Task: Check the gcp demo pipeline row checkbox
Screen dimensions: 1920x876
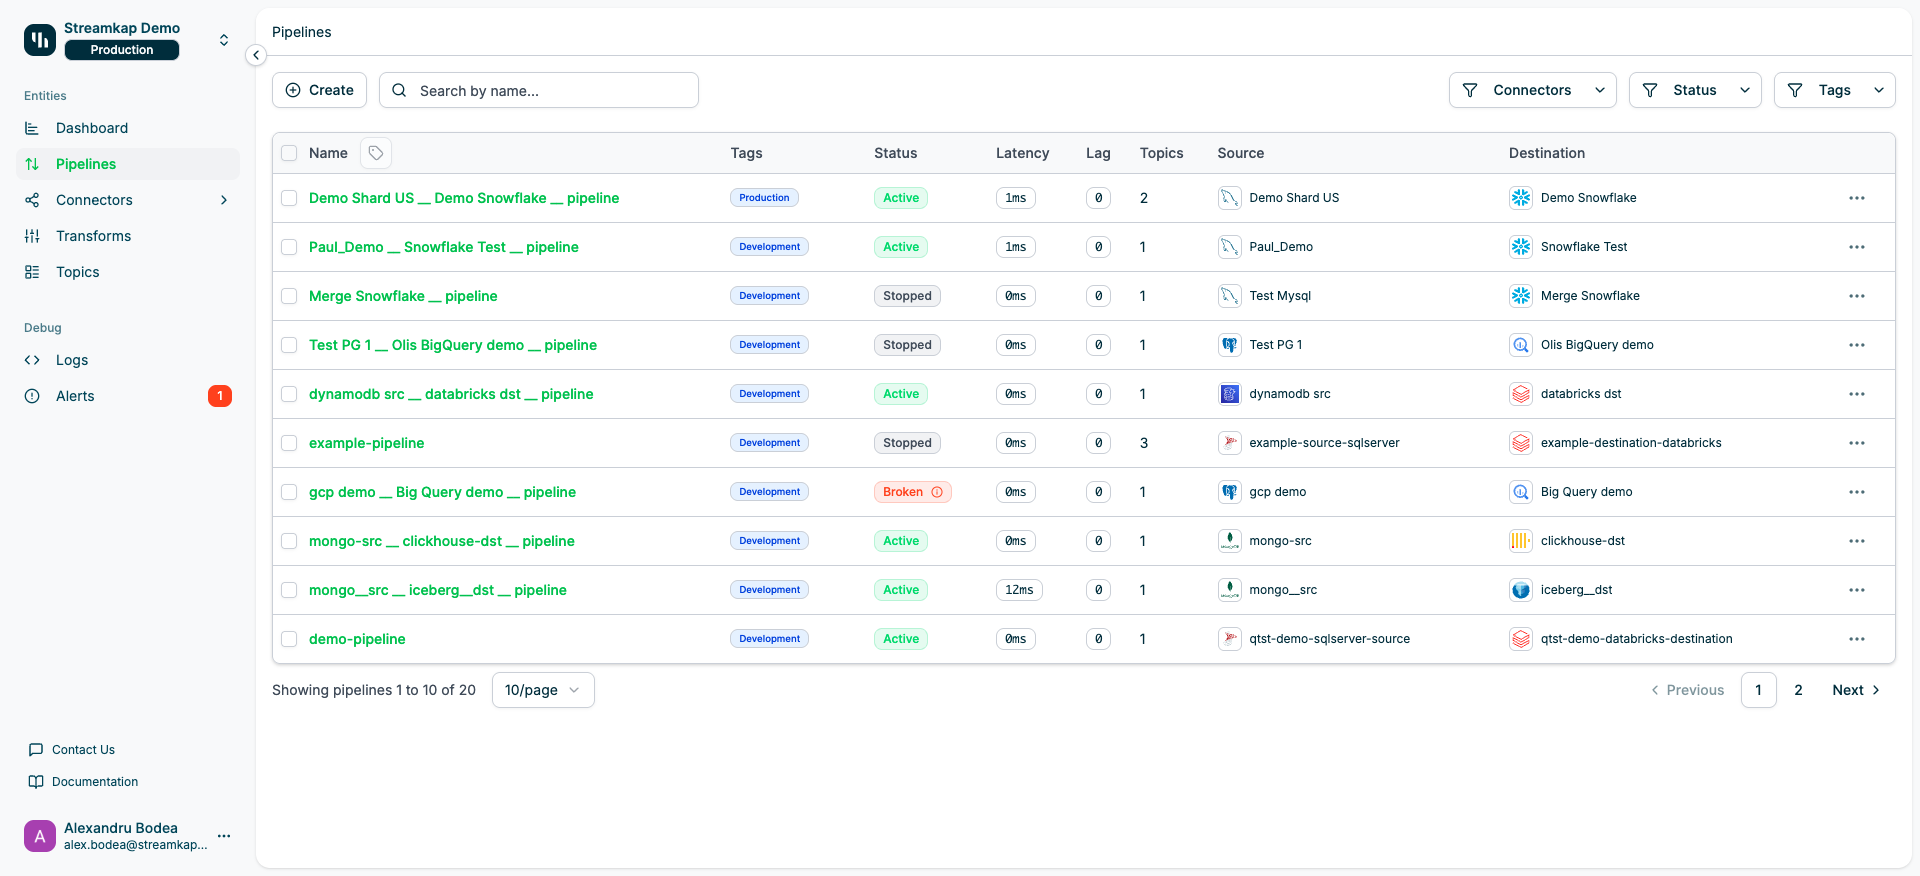Action: tap(289, 492)
